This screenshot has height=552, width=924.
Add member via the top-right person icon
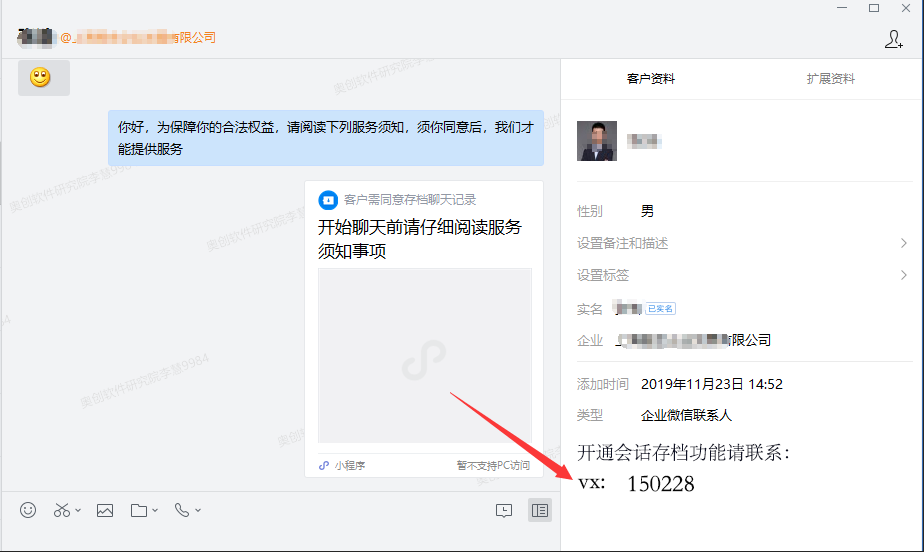click(893, 39)
